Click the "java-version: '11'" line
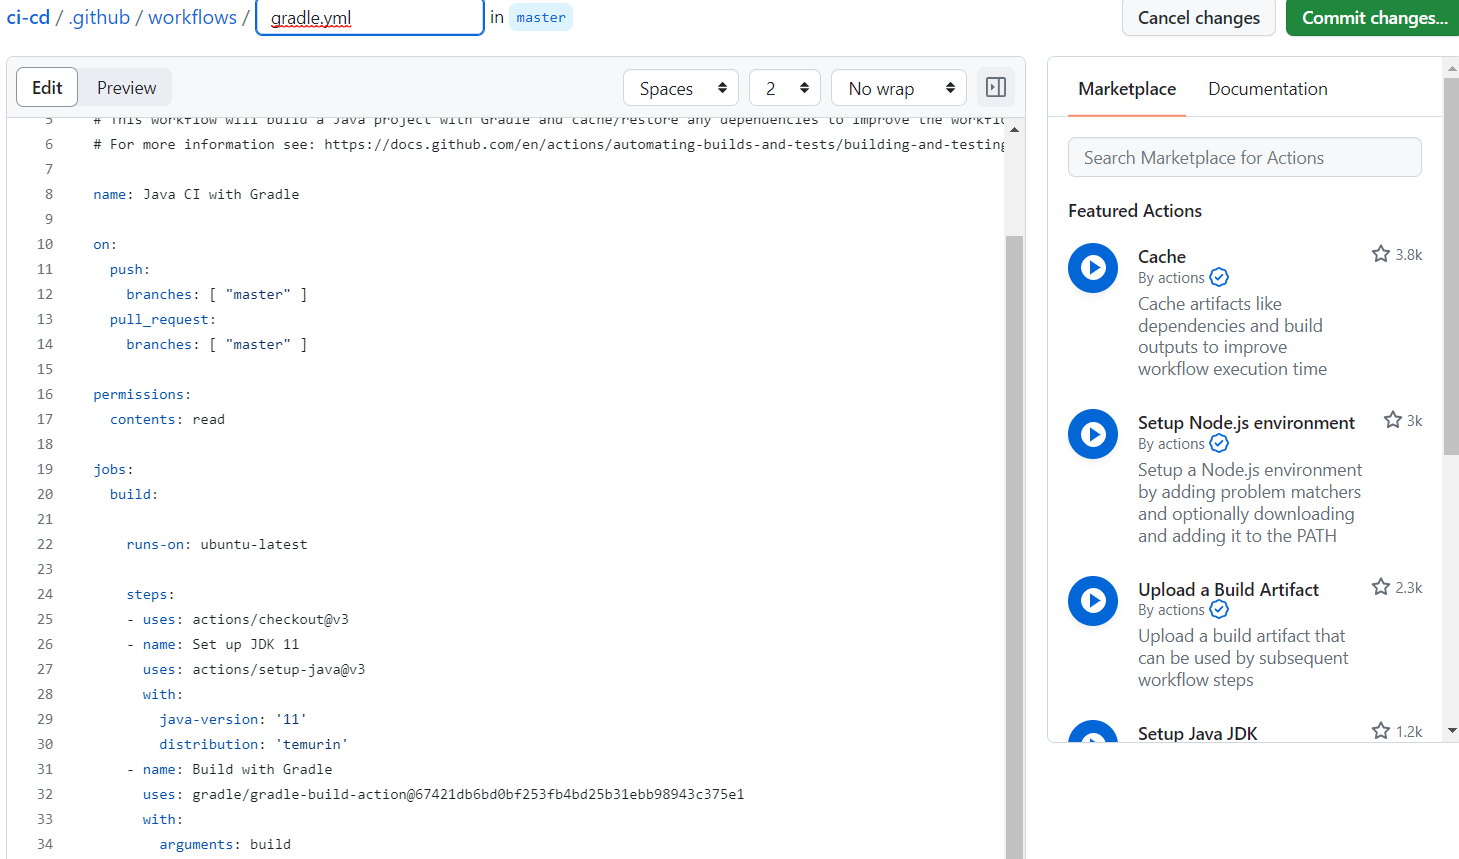The image size is (1459, 859). [x=233, y=719]
